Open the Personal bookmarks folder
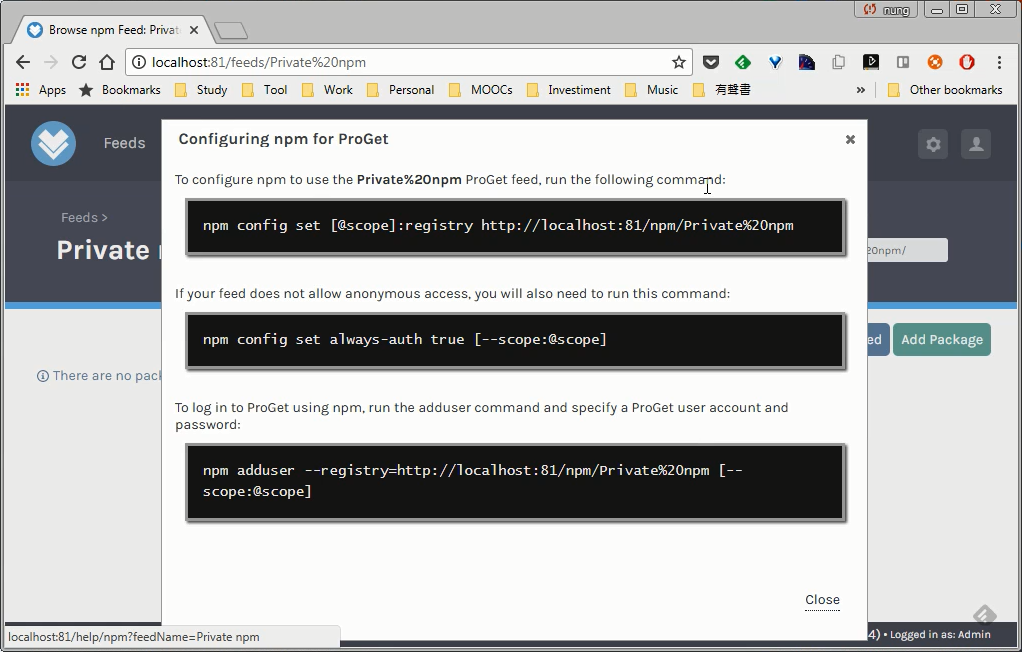The width and height of the screenshot is (1022, 652). (x=400, y=90)
